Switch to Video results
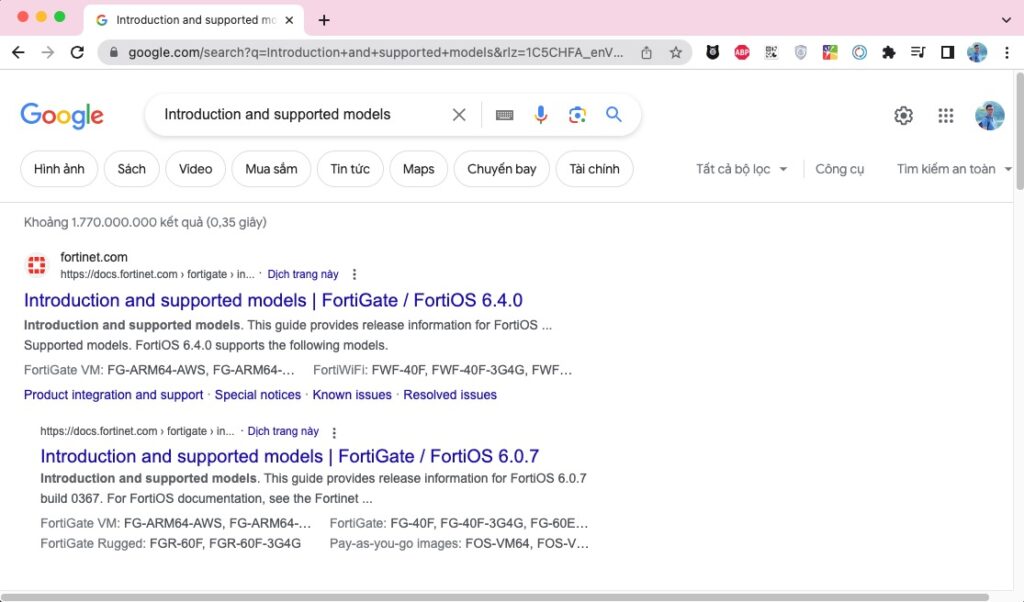This screenshot has height=602, width=1024. click(195, 169)
